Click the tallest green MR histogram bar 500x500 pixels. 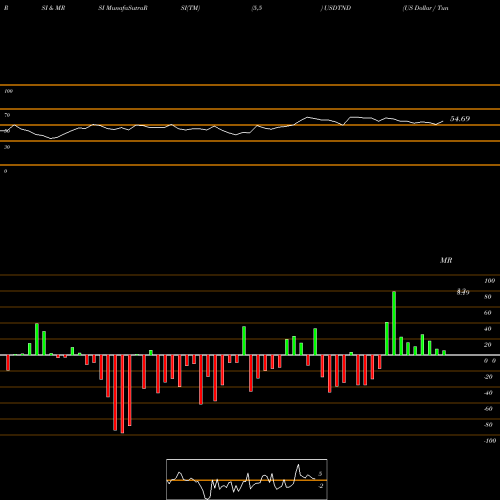tap(394, 323)
